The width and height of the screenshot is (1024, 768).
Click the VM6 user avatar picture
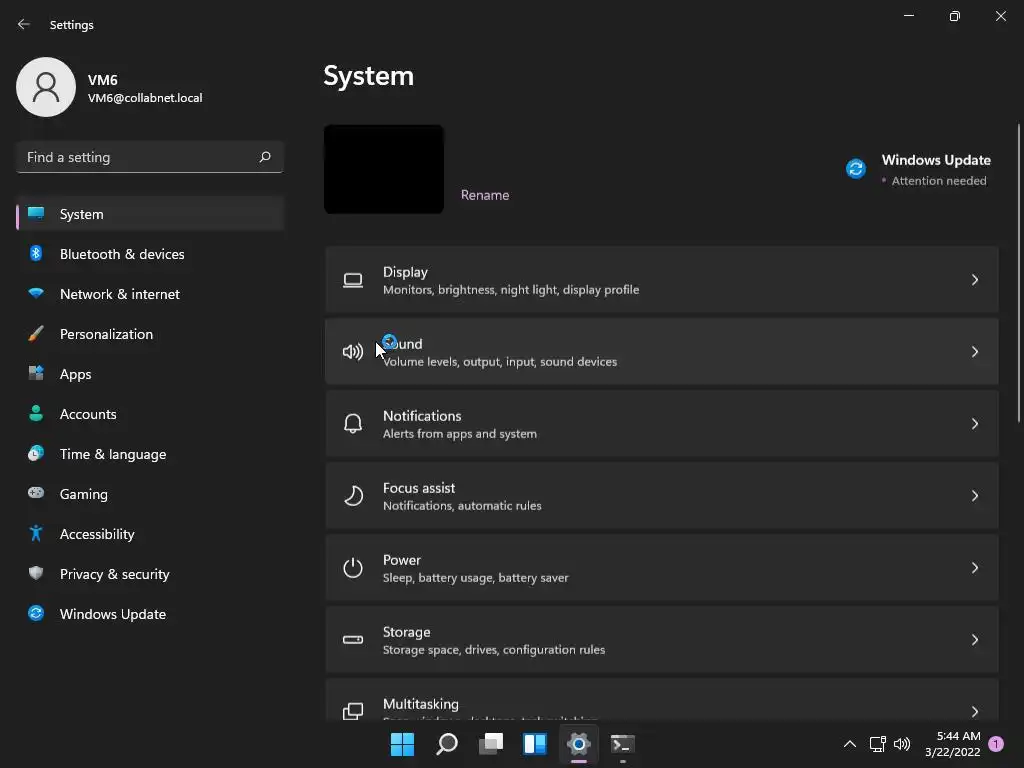pos(46,87)
